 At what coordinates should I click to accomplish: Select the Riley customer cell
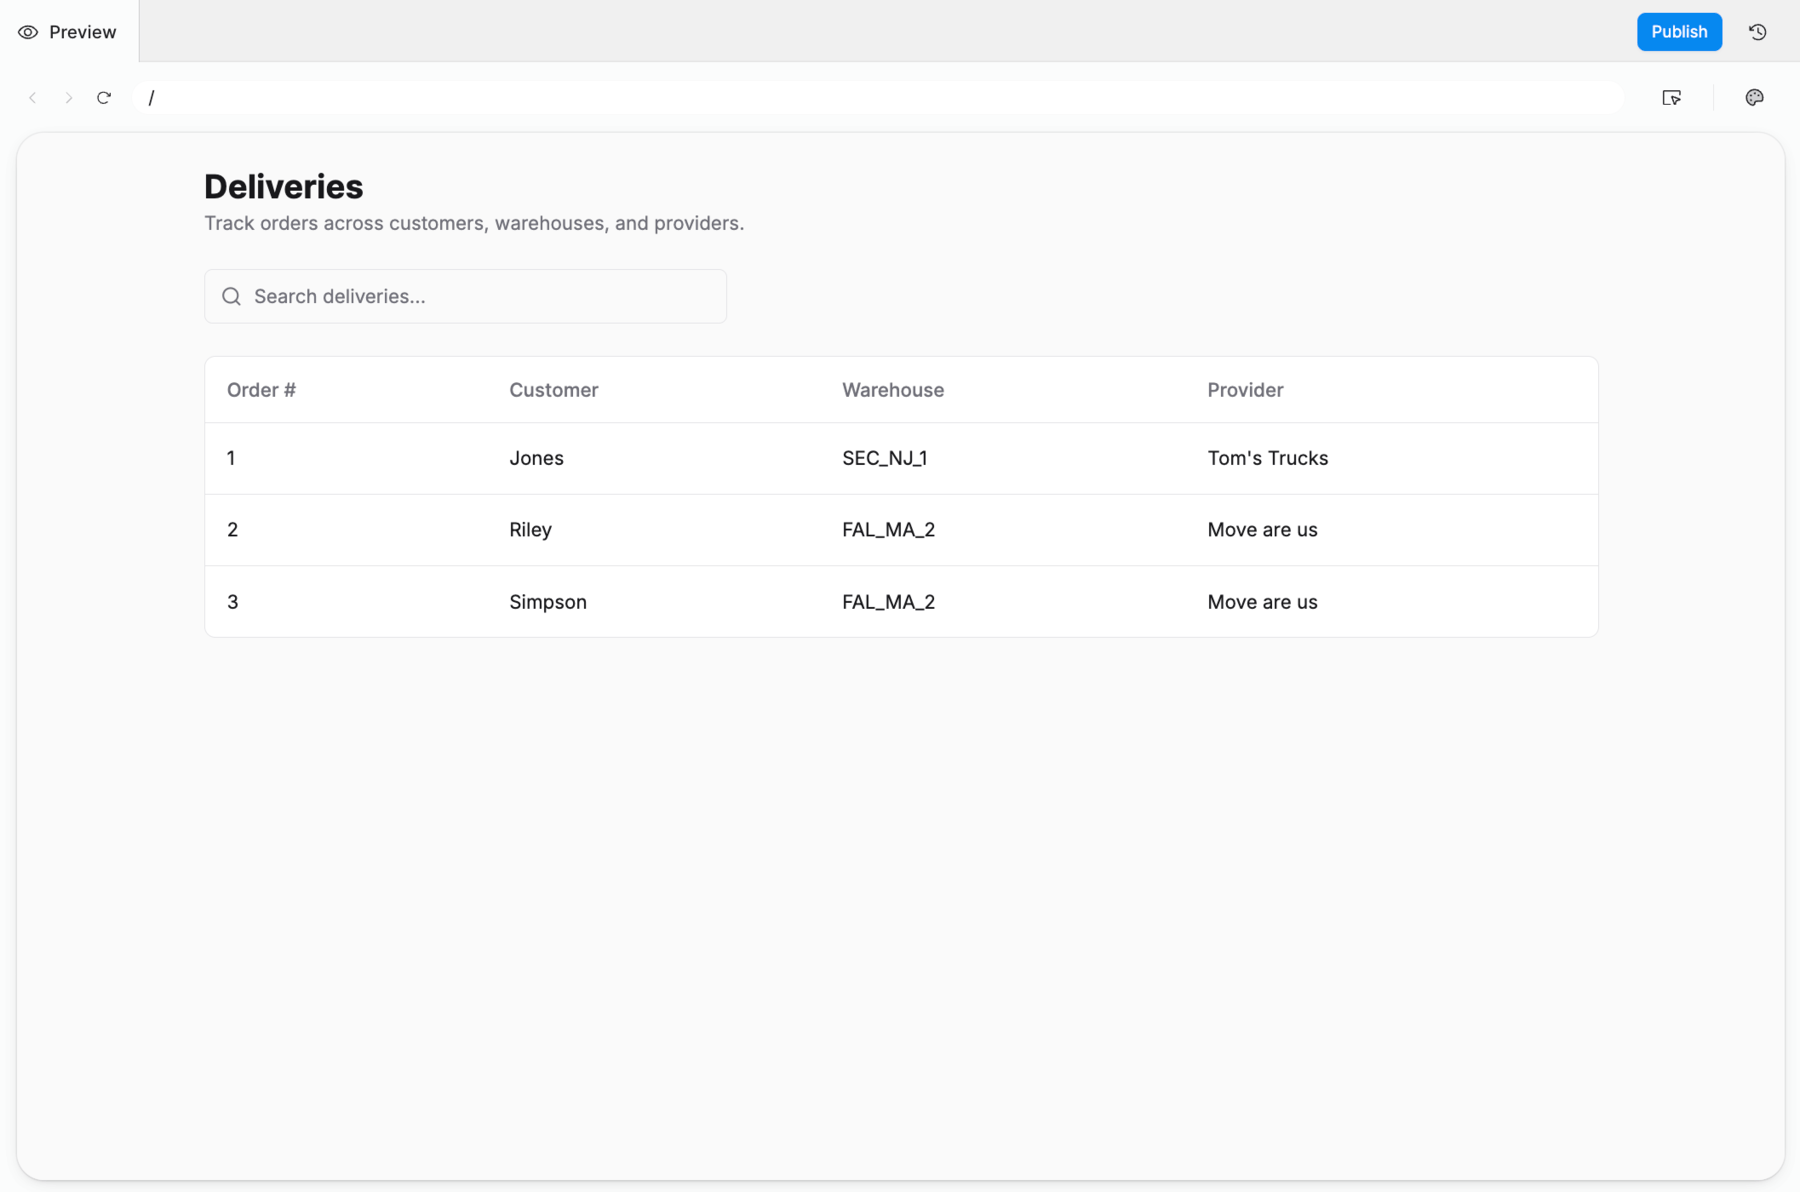point(530,530)
